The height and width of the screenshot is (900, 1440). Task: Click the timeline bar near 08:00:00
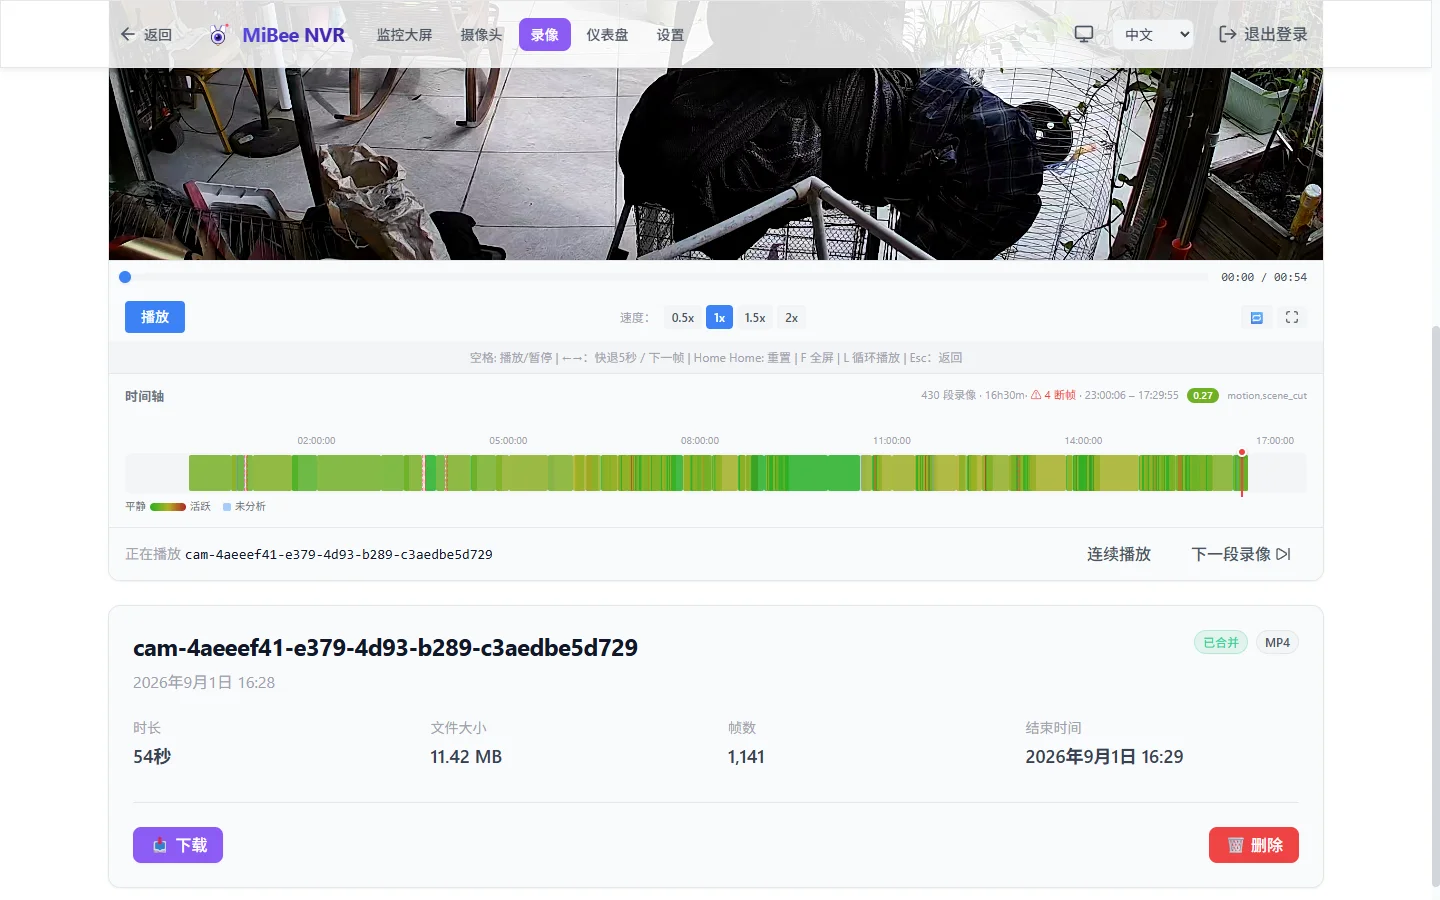[x=700, y=473]
